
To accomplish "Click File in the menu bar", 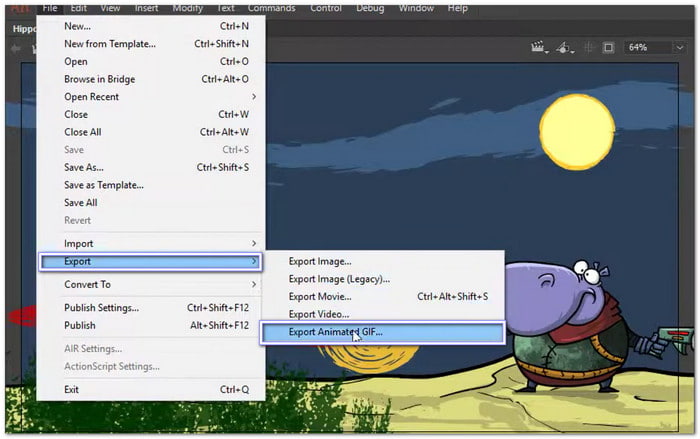I will click(50, 8).
